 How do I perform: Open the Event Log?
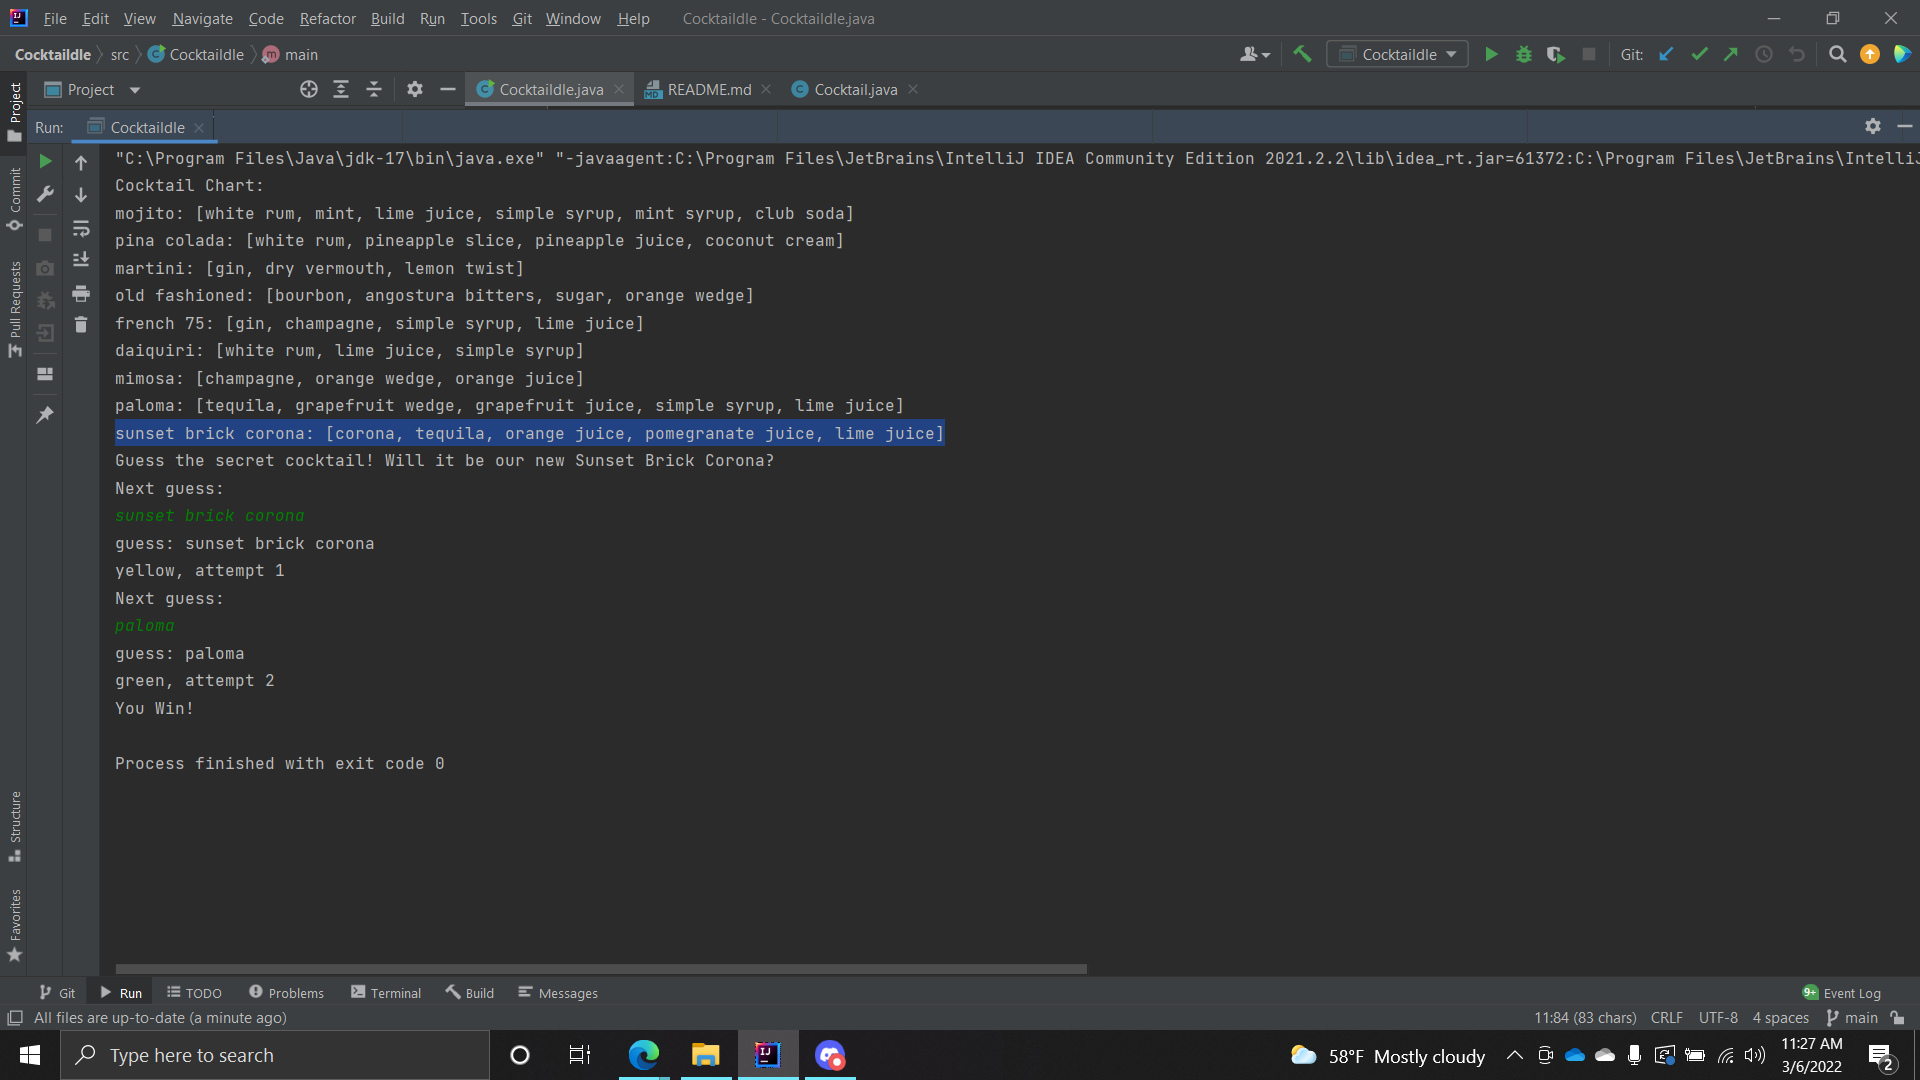point(1842,993)
